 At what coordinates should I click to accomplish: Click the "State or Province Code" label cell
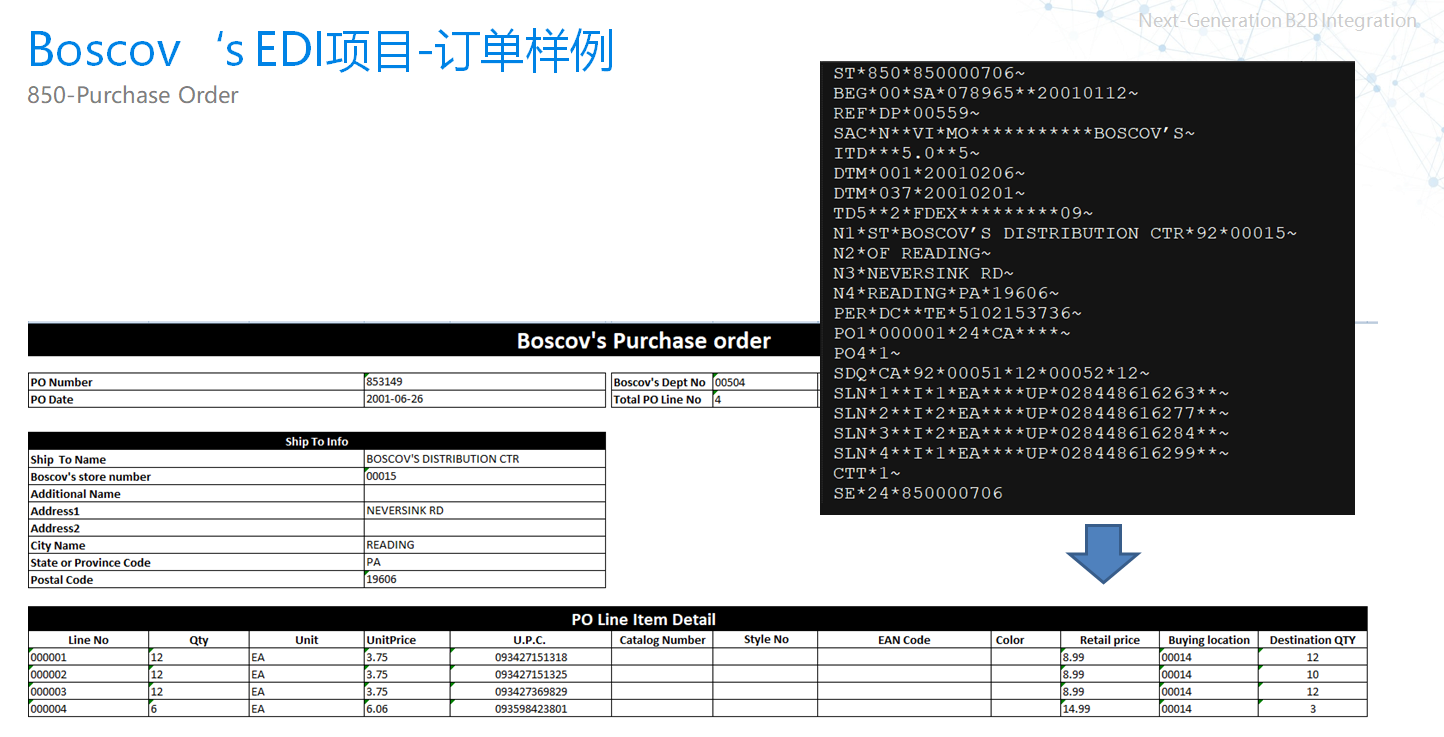[x=196, y=562]
